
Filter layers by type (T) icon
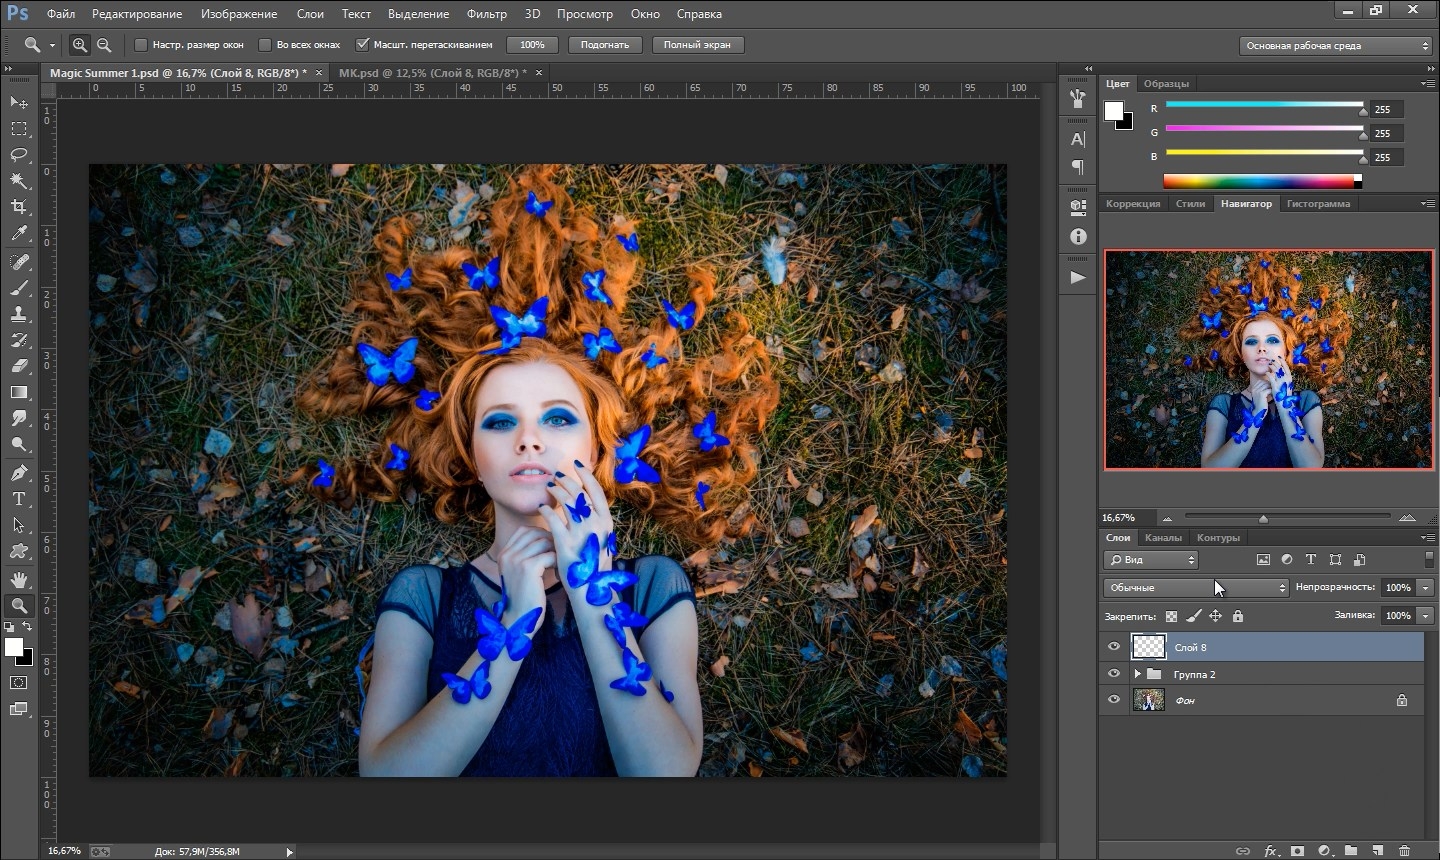click(1311, 560)
